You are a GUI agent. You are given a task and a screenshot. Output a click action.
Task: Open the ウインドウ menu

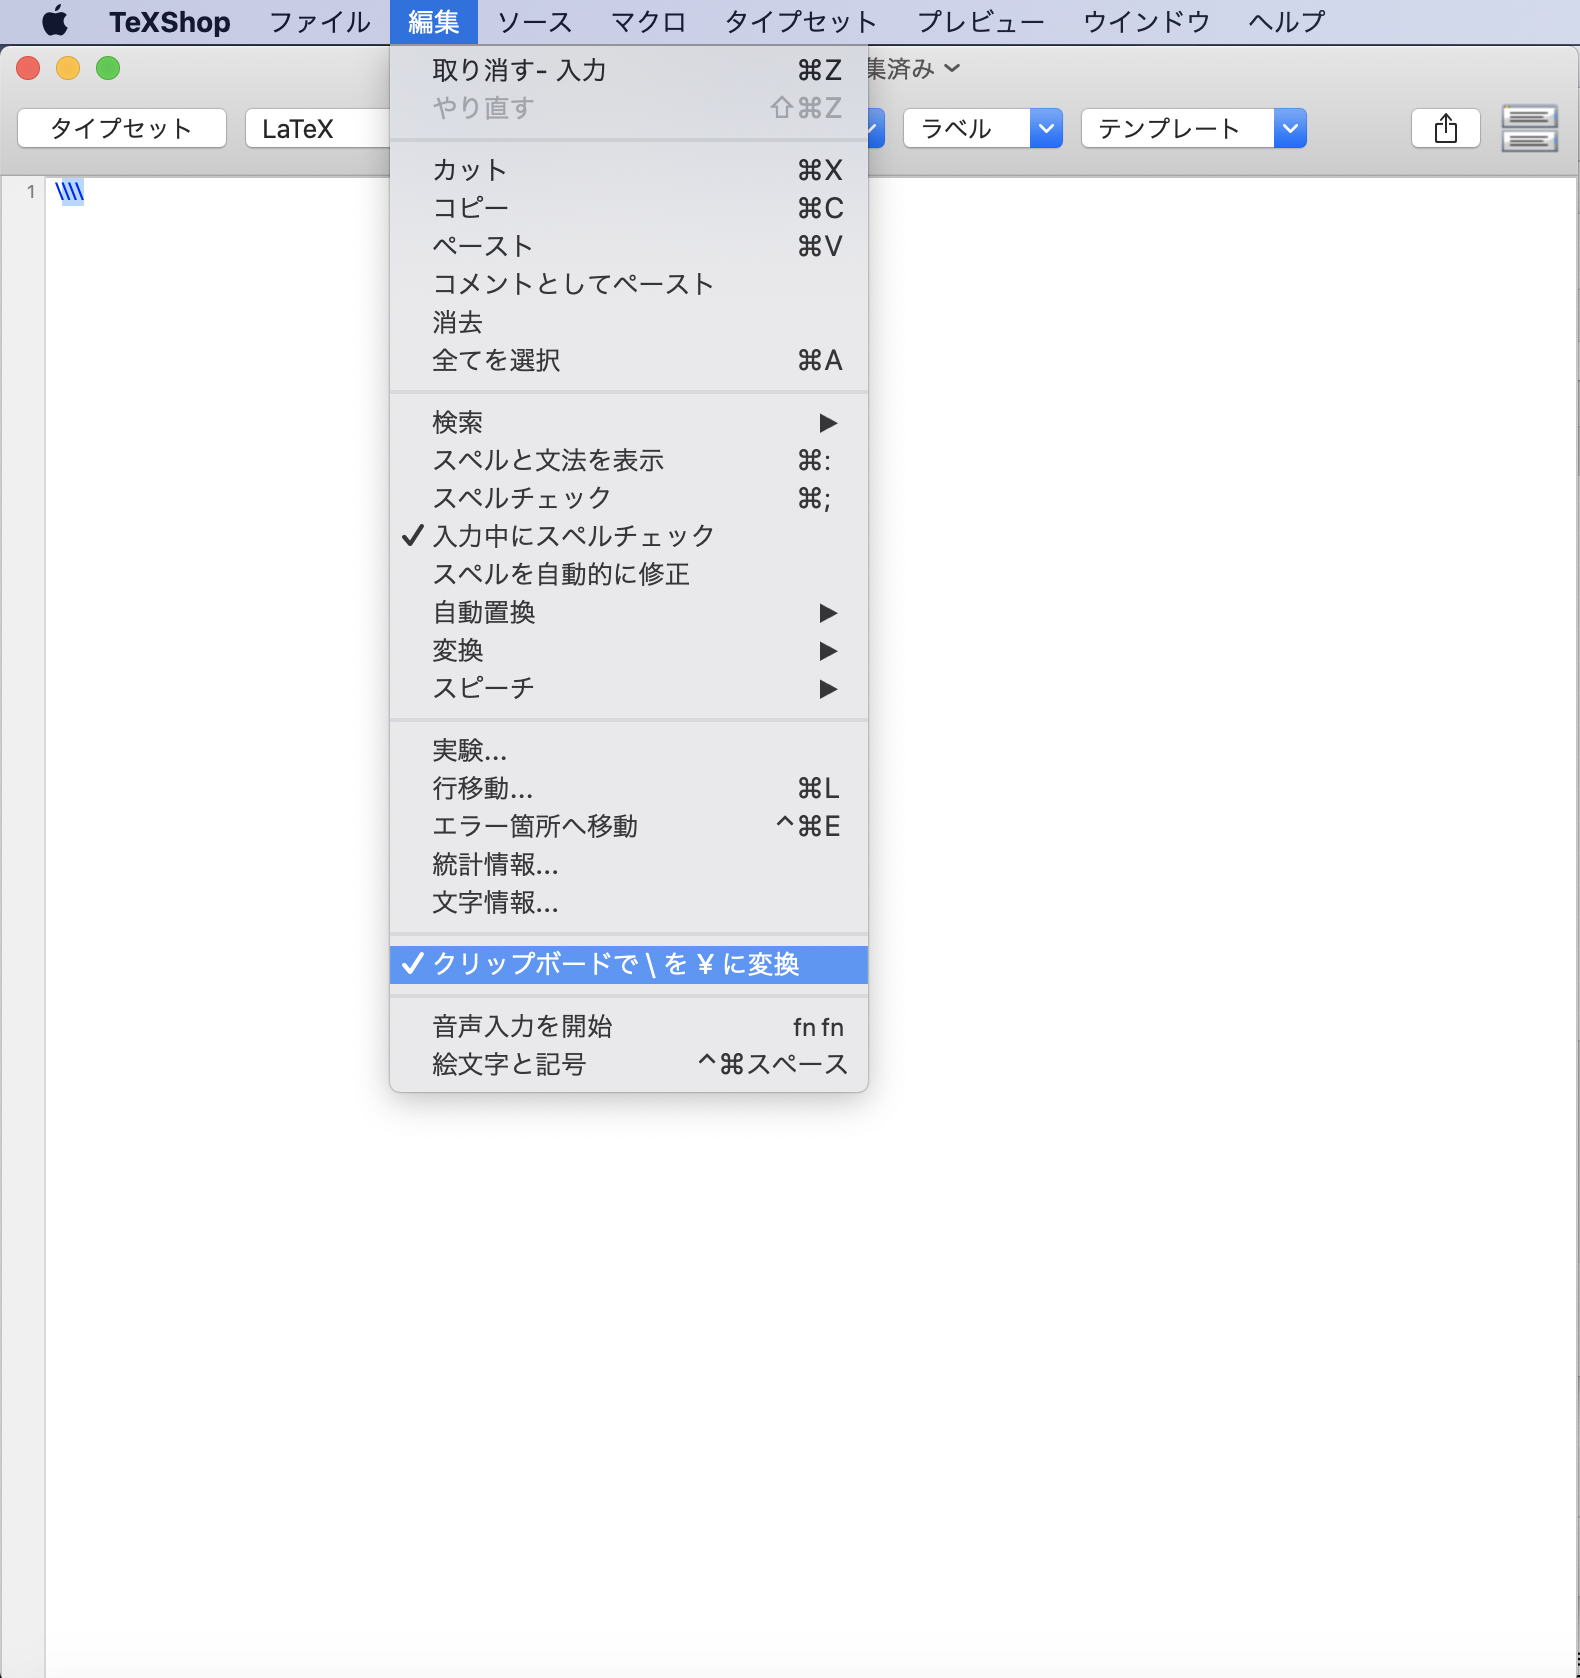[x=1146, y=22]
